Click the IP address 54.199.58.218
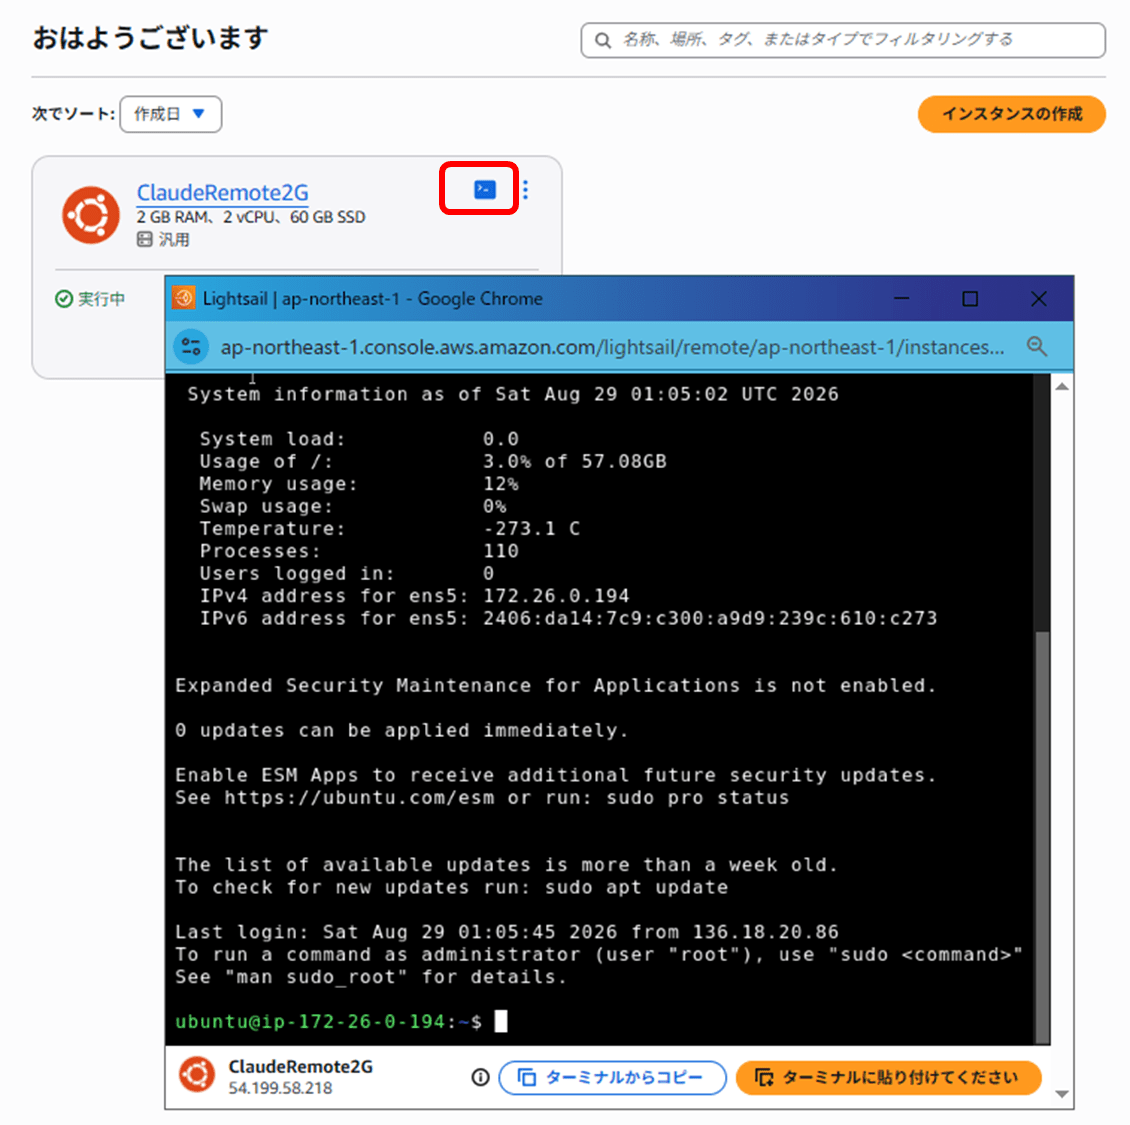 point(280,1088)
